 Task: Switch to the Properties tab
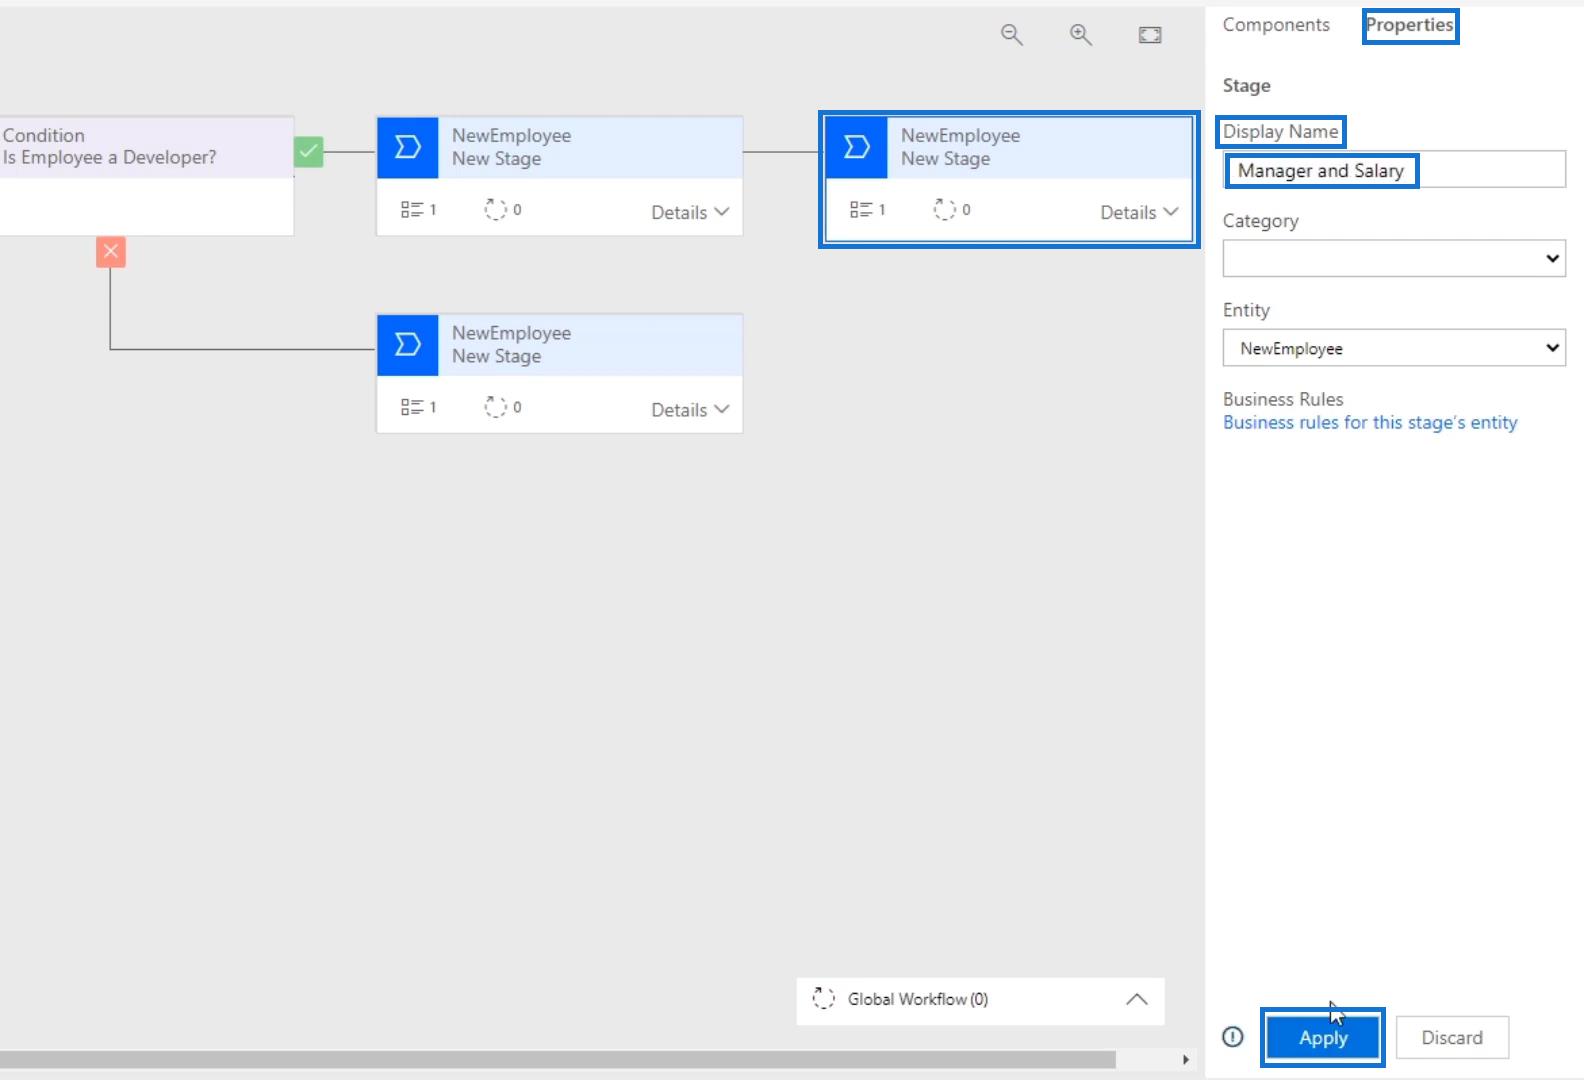pos(1410,25)
